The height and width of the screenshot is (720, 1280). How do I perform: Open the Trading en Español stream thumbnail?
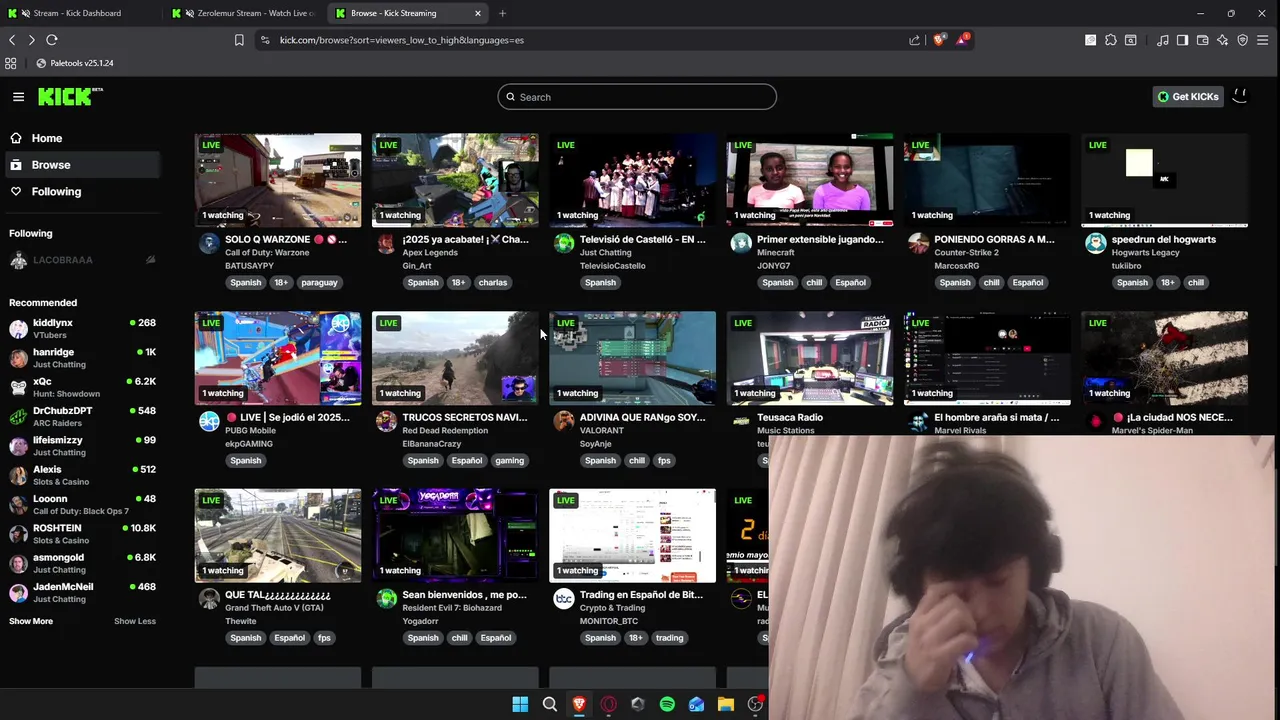pyautogui.click(x=632, y=535)
